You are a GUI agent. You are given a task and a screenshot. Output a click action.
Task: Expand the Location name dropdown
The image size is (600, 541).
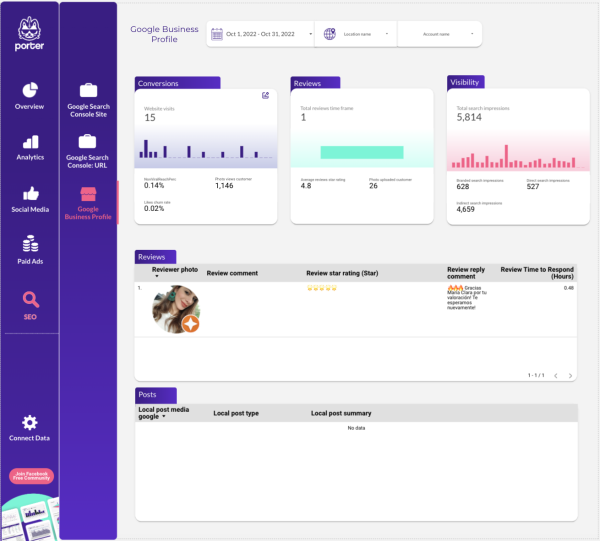coord(355,34)
